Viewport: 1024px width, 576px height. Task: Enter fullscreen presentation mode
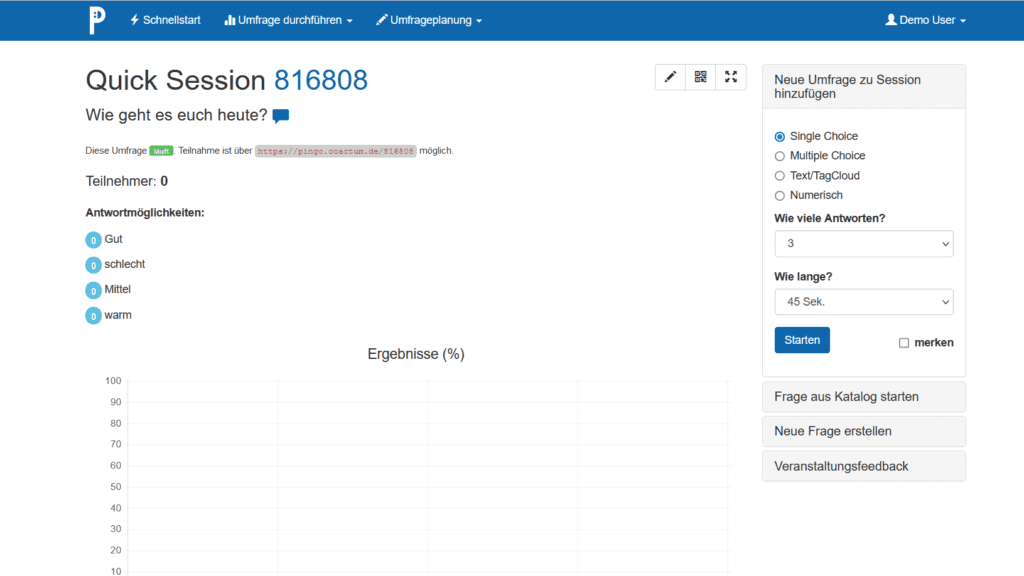pos(730,77)
